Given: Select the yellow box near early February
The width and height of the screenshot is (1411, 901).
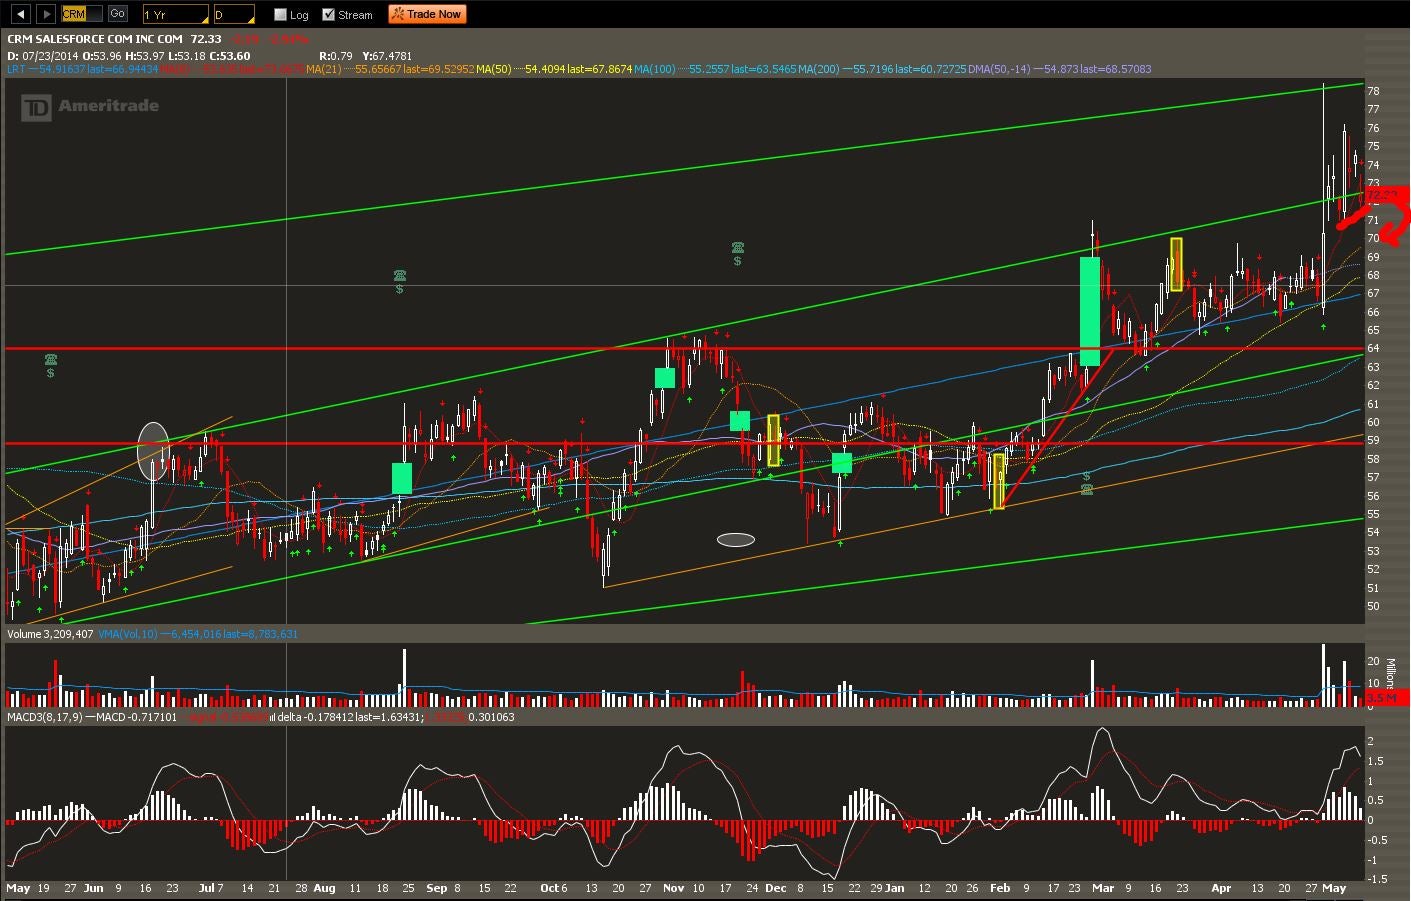Looking at the screenshot, I should [998, 480].
